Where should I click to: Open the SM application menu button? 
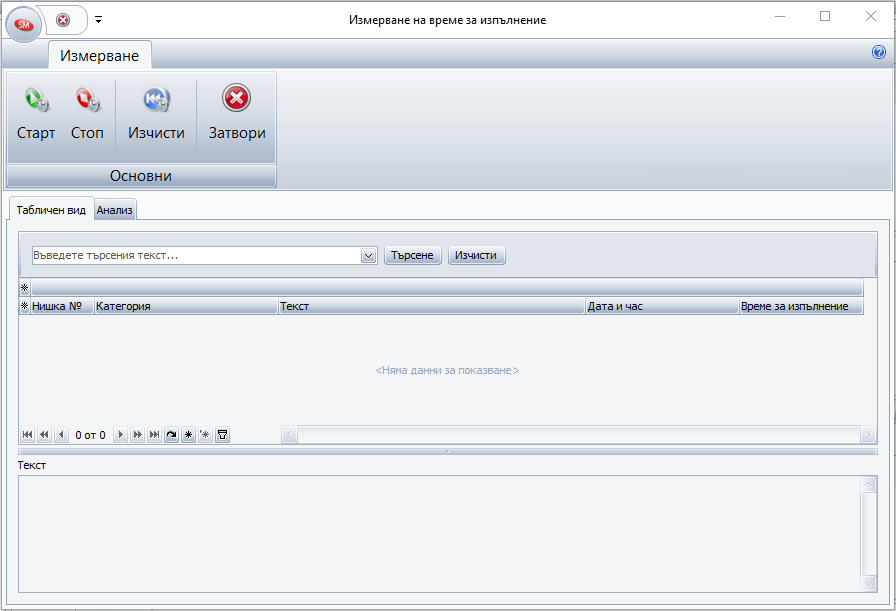23,25
